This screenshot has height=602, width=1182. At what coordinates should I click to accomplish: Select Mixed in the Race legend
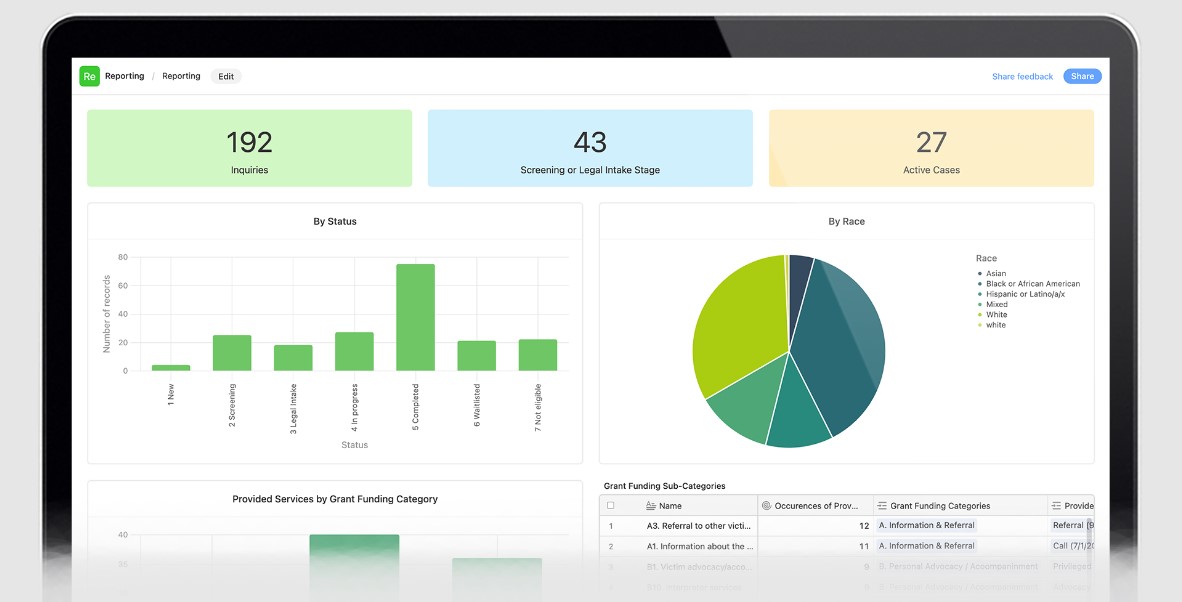coord(995,304)
